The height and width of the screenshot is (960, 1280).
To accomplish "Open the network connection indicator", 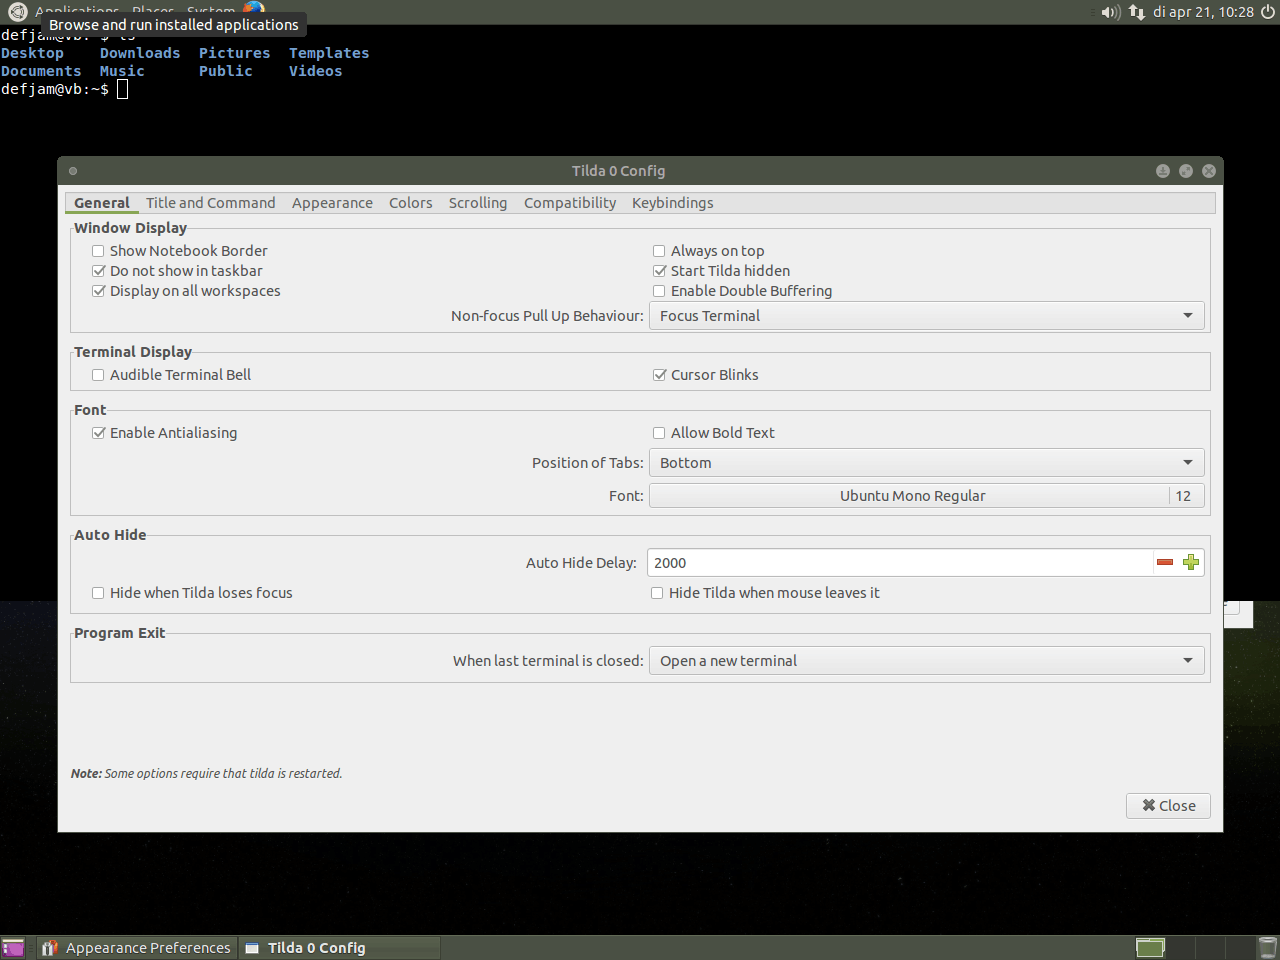I will point(1137,12).
